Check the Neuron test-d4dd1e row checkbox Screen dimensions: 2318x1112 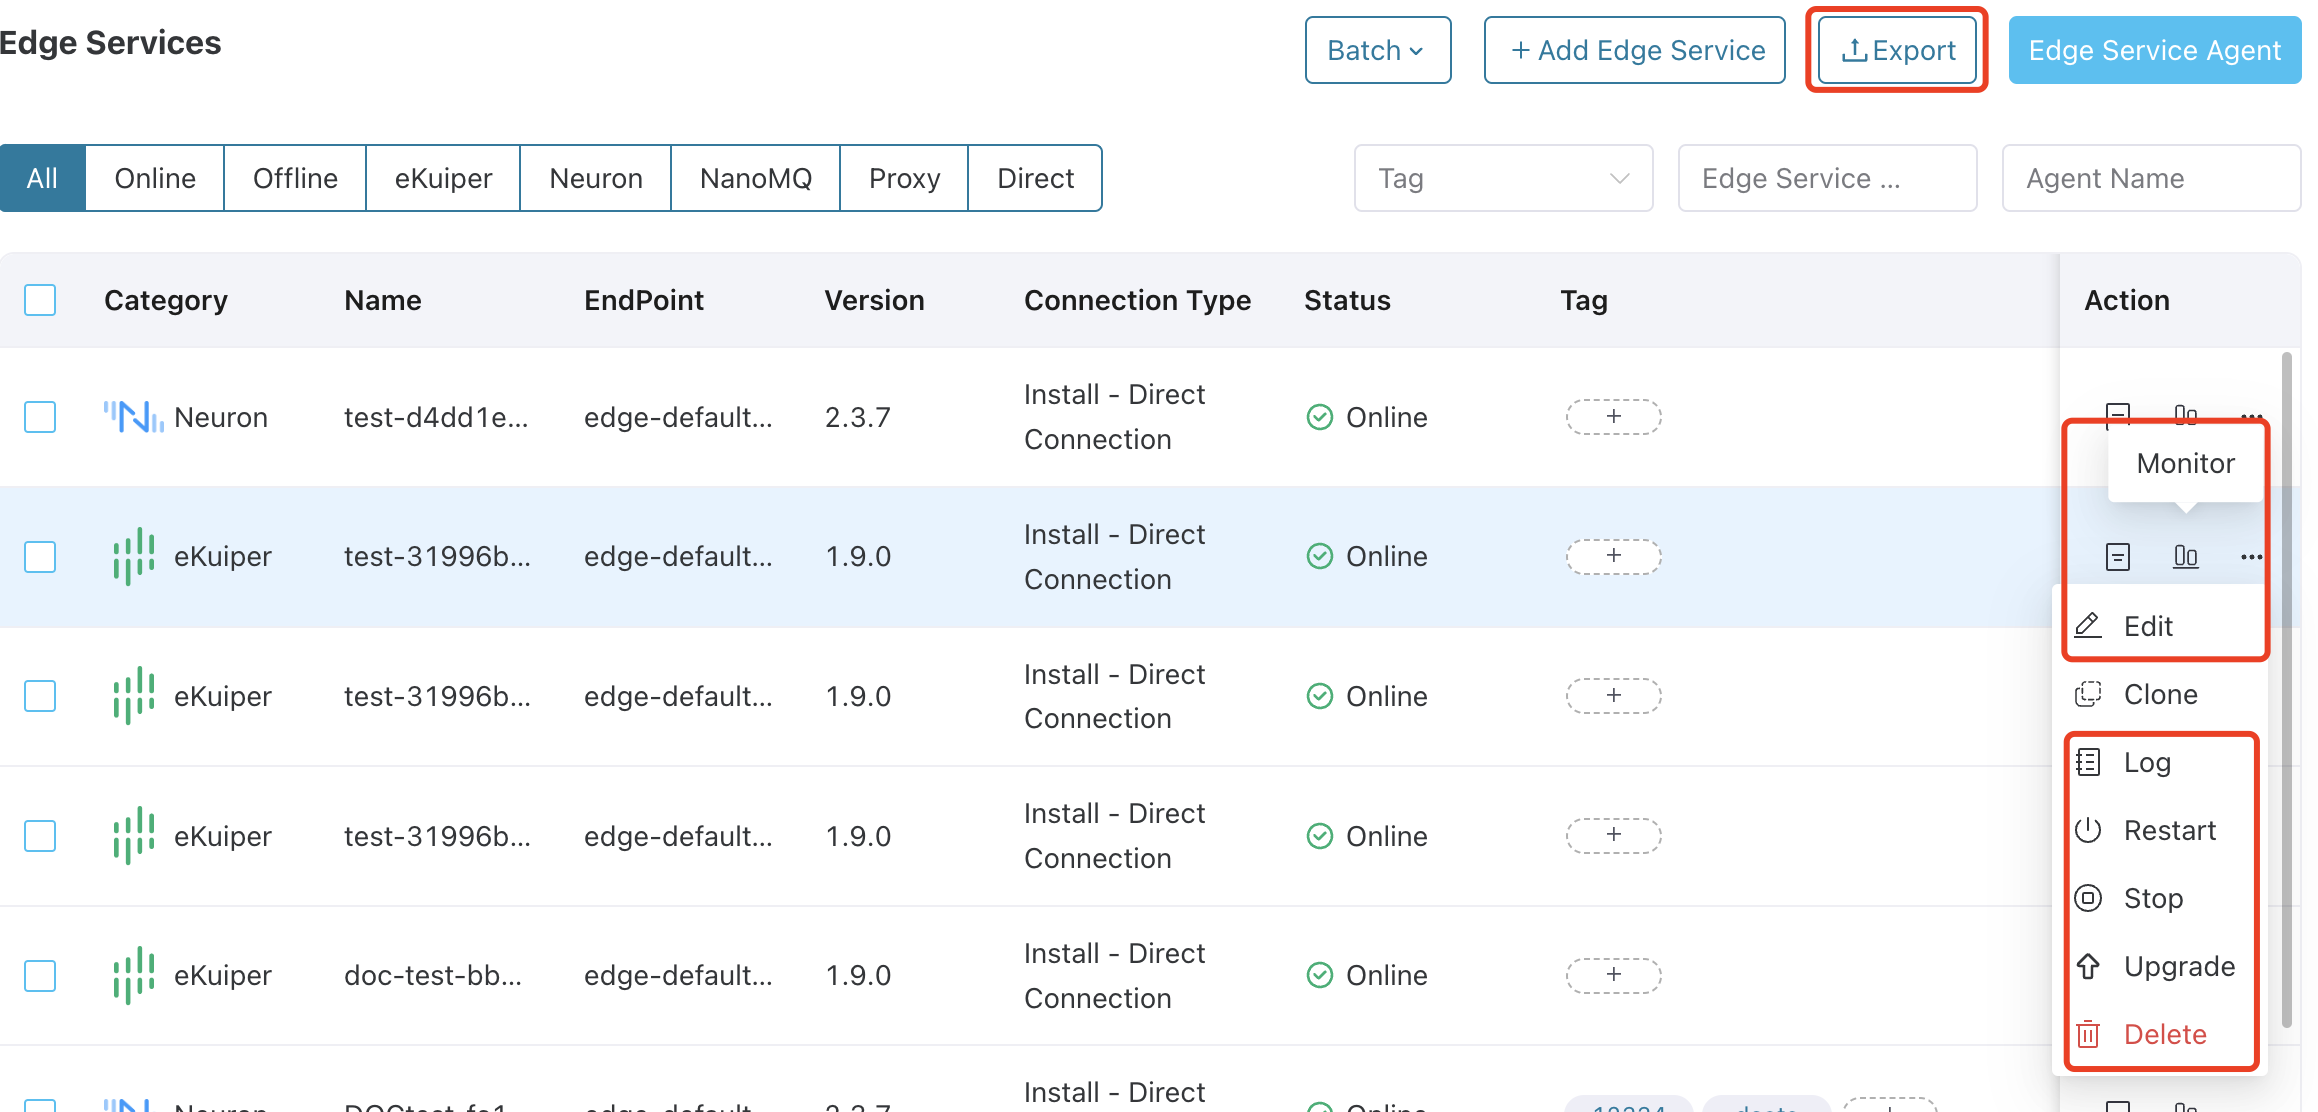point(40,417)
